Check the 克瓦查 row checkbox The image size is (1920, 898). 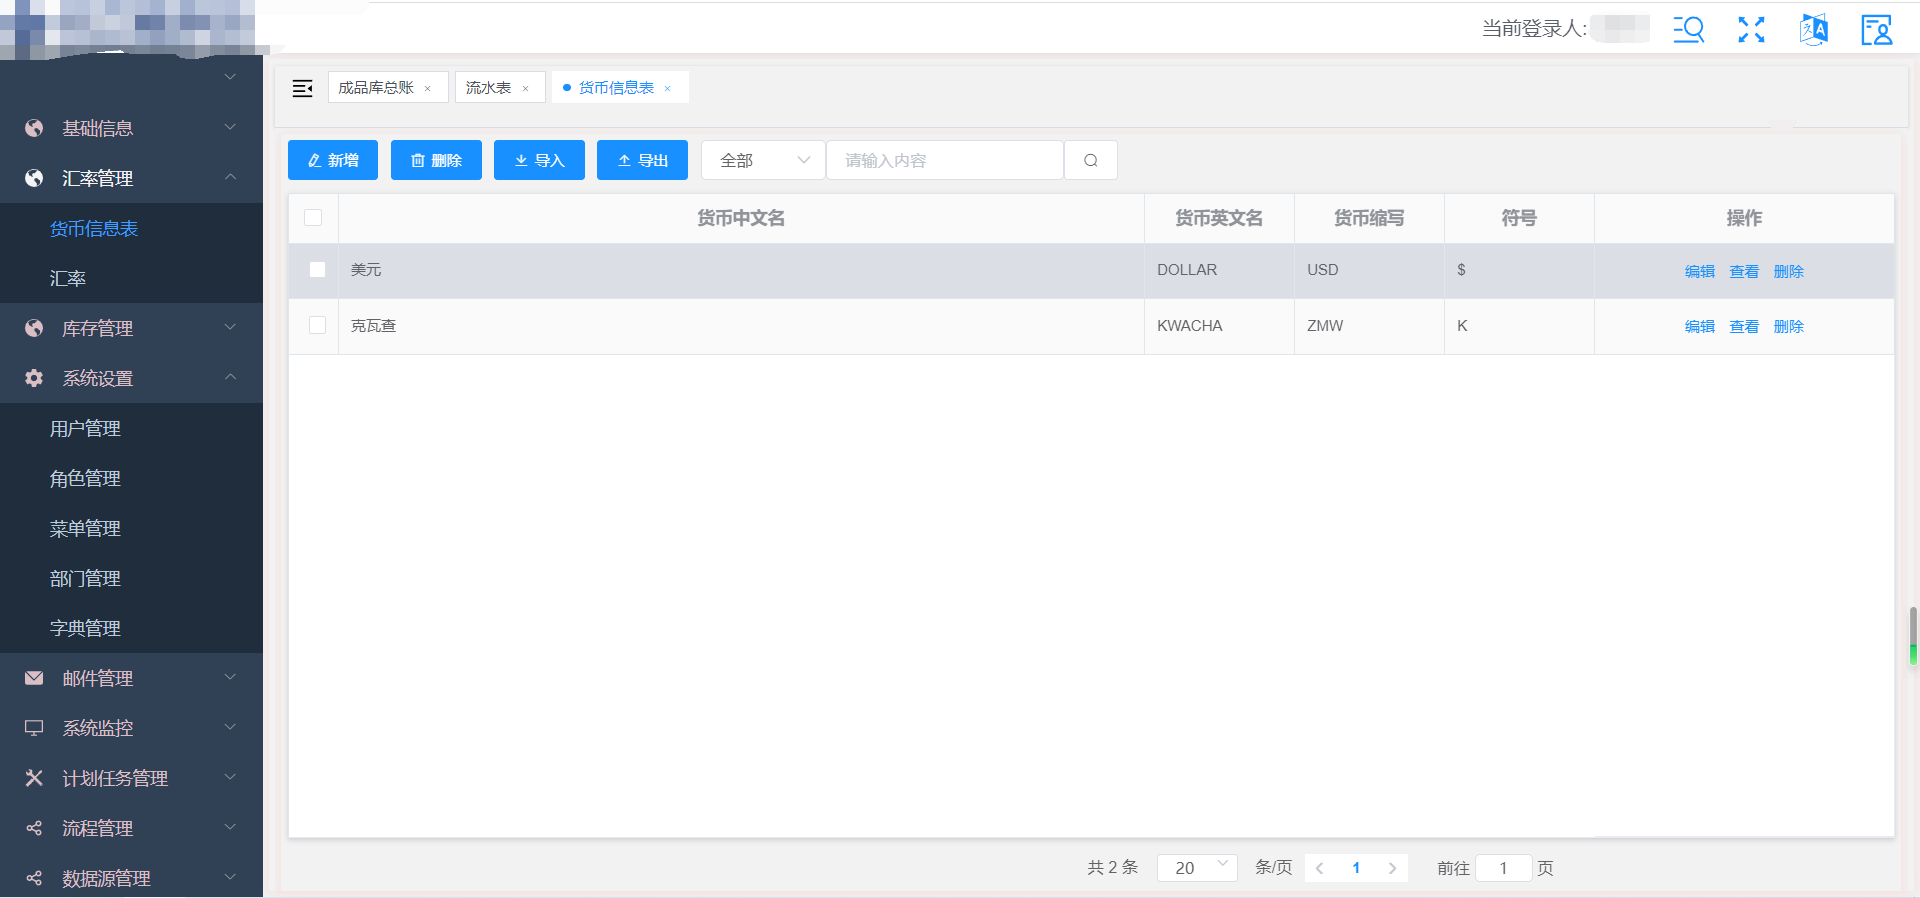[x=318, y=326]
